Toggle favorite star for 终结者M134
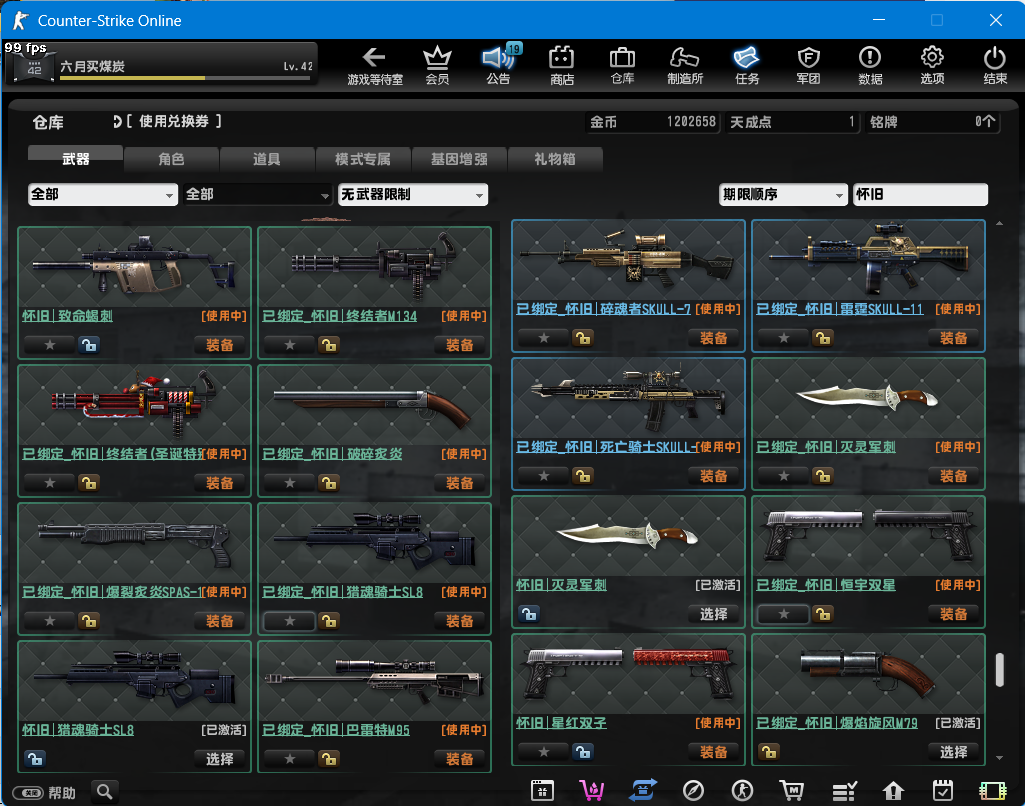This screenshot has height=806, width=1025. [x=290, y=344]
